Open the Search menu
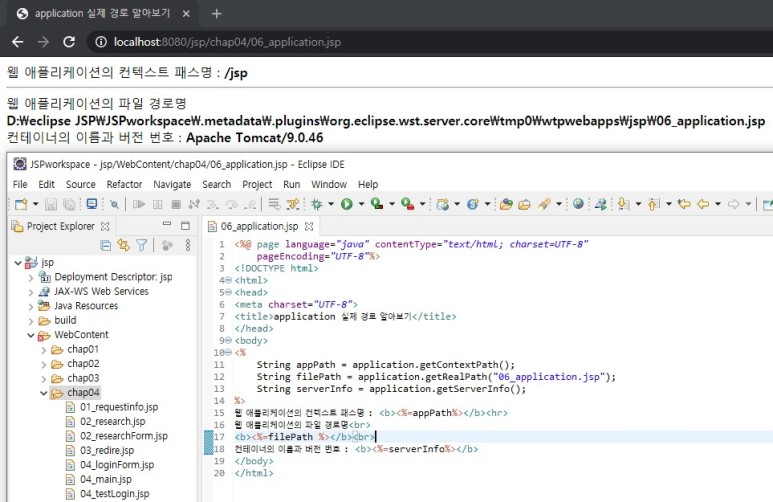 tap(216, 184)
